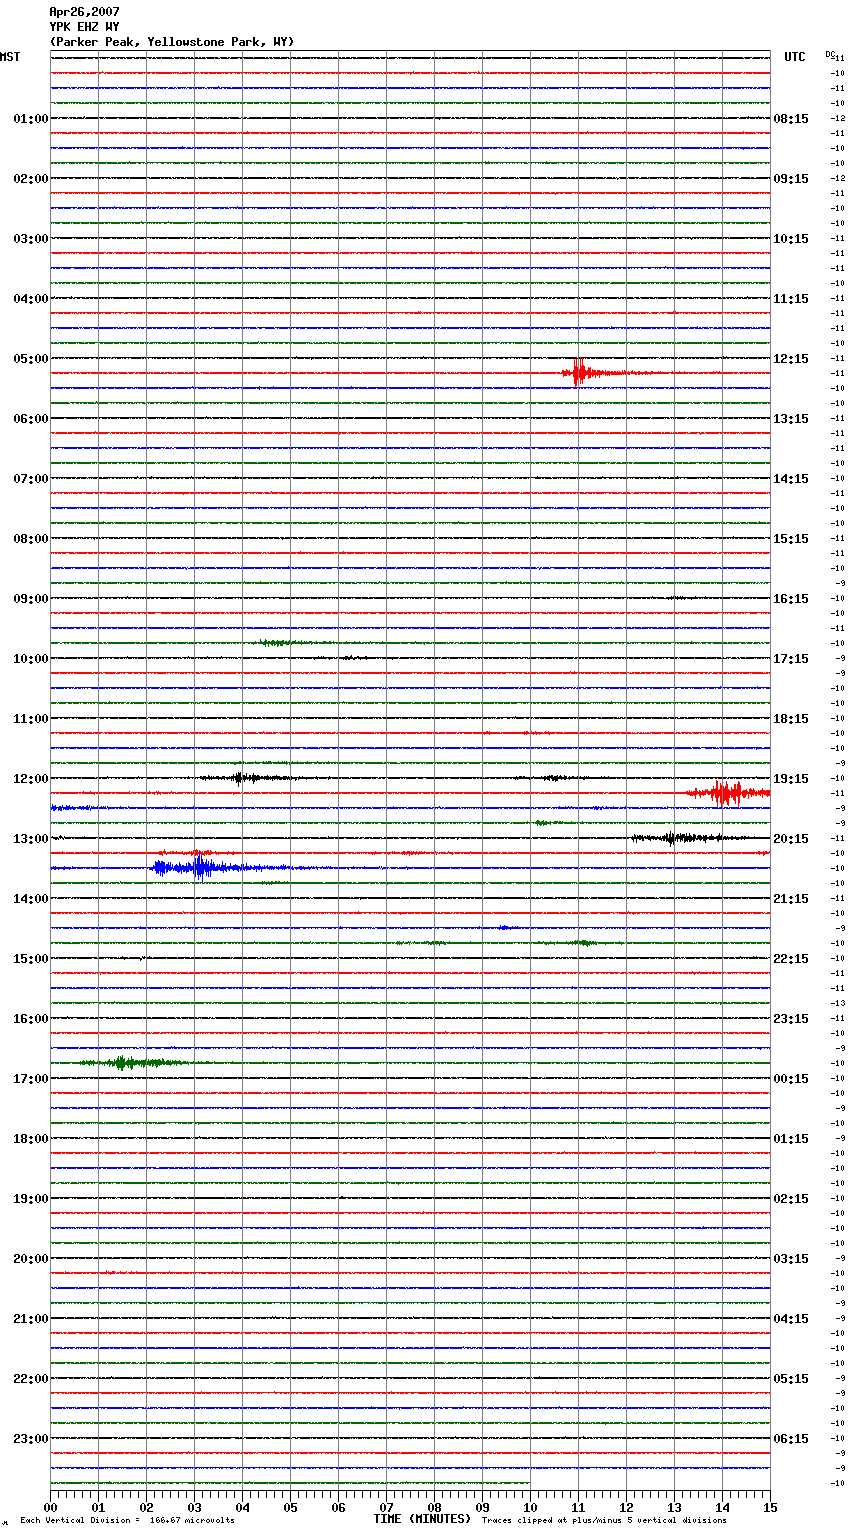Select the 15:00 MST time label
The width and height of the screenshot is (850, 1534).
[x=30, y=959]
